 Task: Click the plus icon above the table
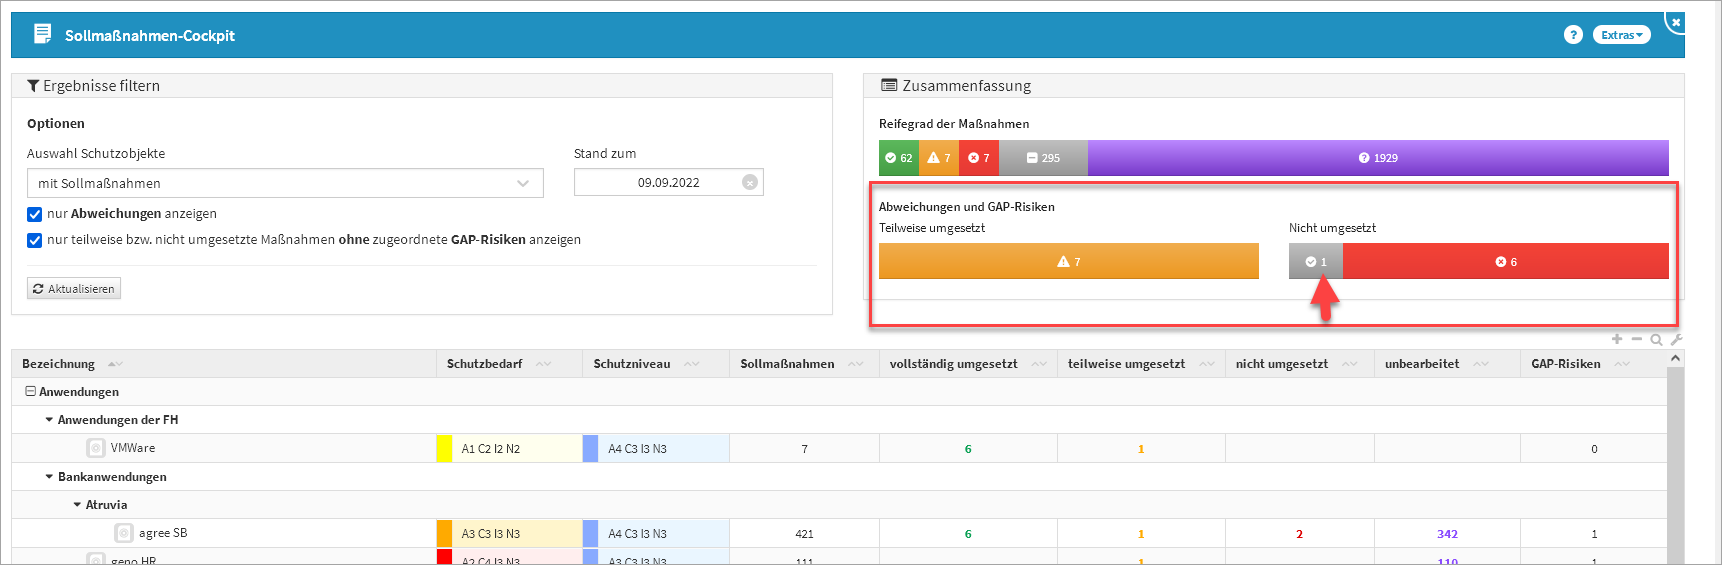[1617, 339]
